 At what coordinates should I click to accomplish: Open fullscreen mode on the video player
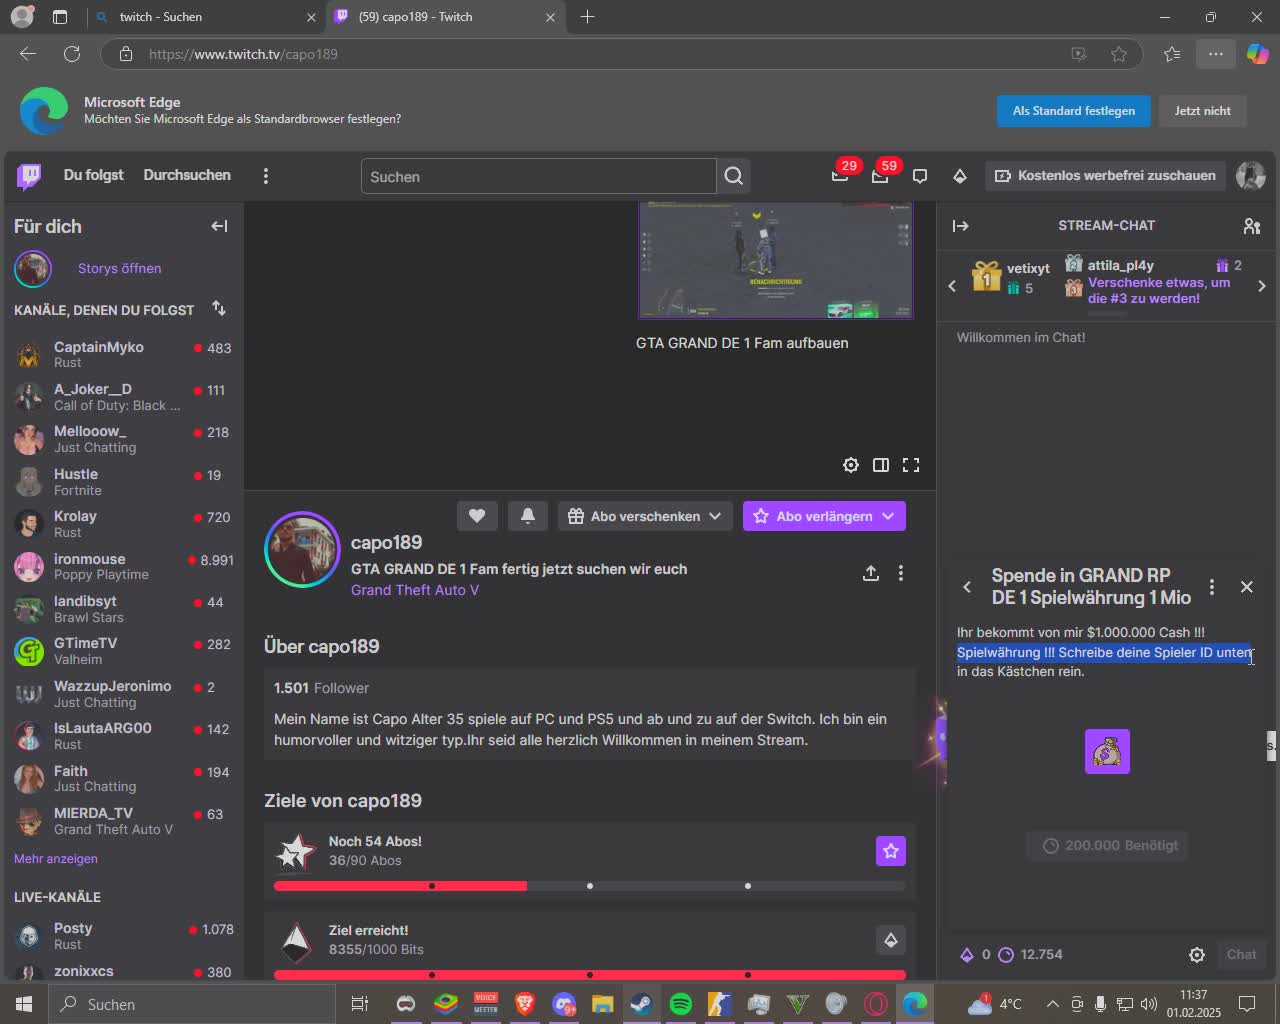point(910,464)
